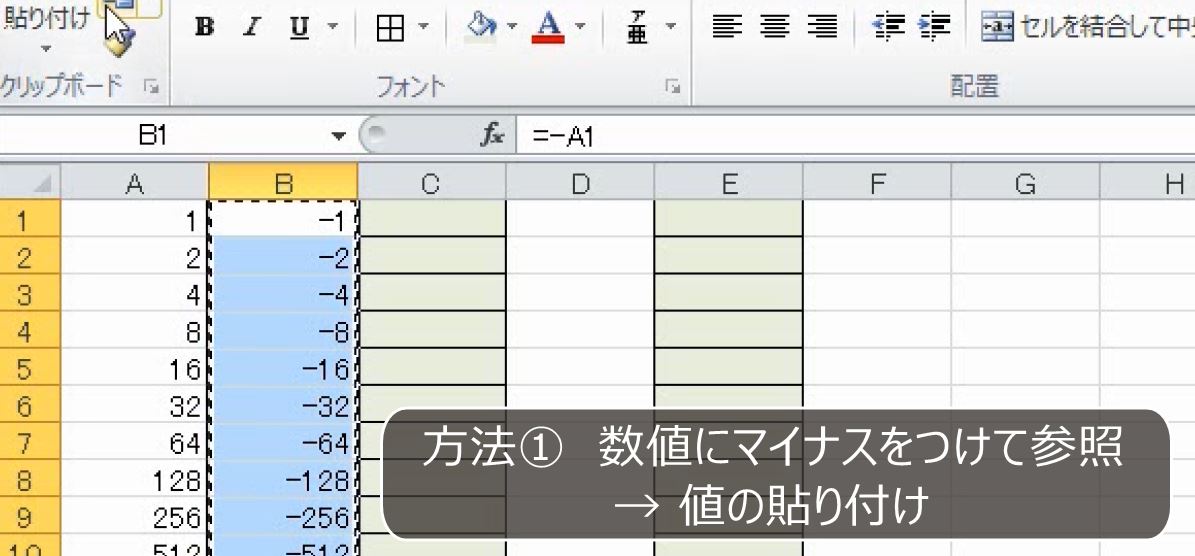Click cell A7 containing 64
The image size is (1195, 556).
coord(134,443)
